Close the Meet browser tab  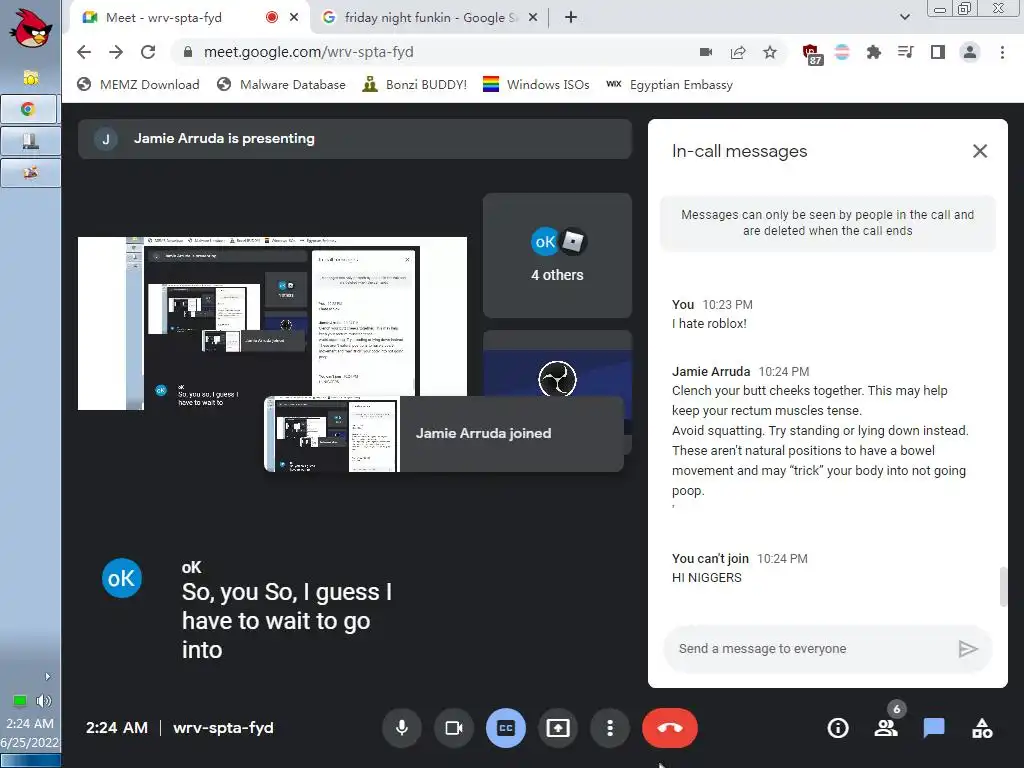point(294,18)
